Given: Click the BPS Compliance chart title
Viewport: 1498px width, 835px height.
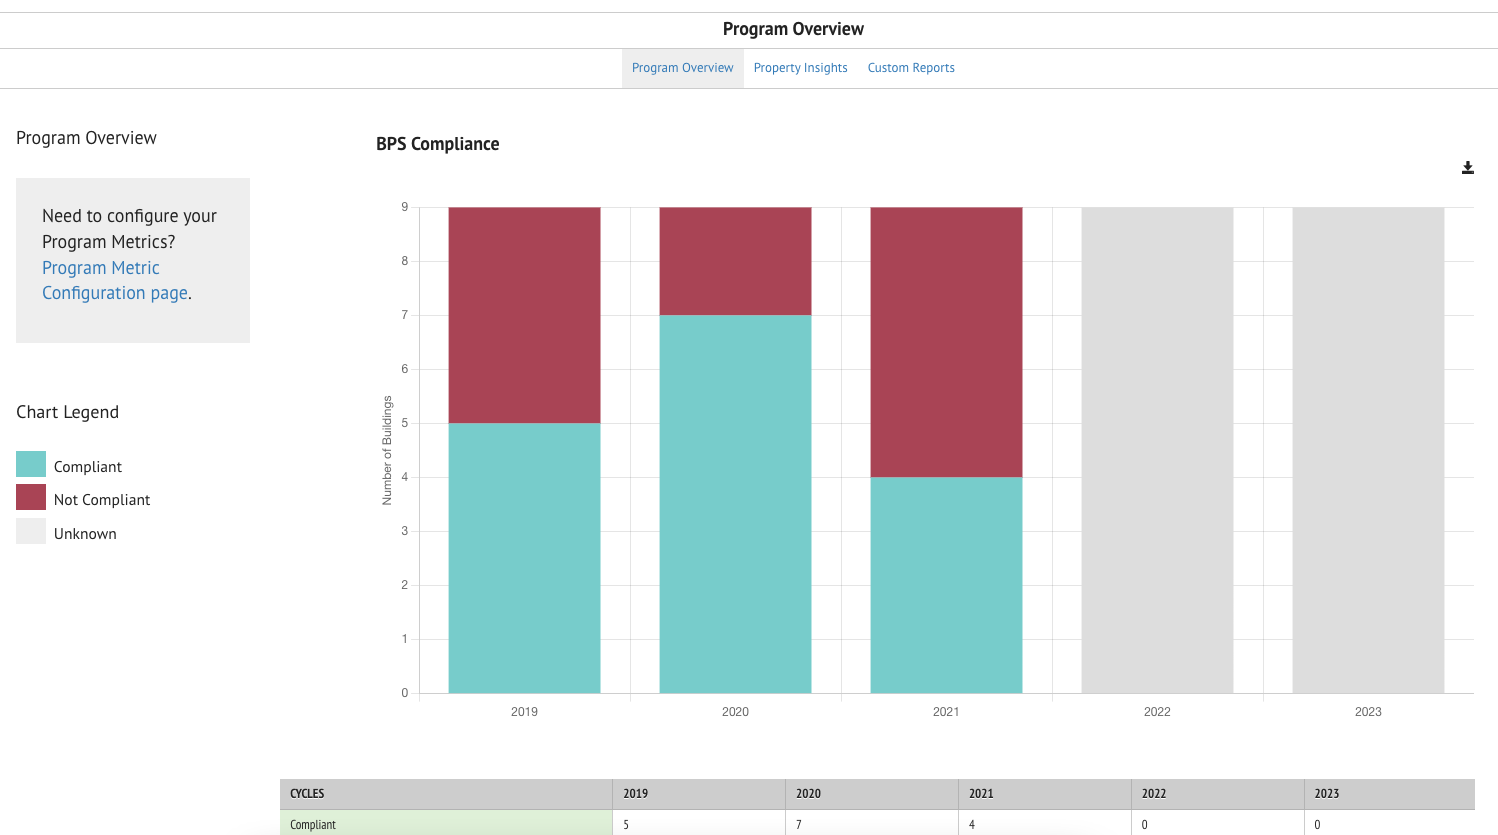Looking at the screenshot, I should [436, 144].
